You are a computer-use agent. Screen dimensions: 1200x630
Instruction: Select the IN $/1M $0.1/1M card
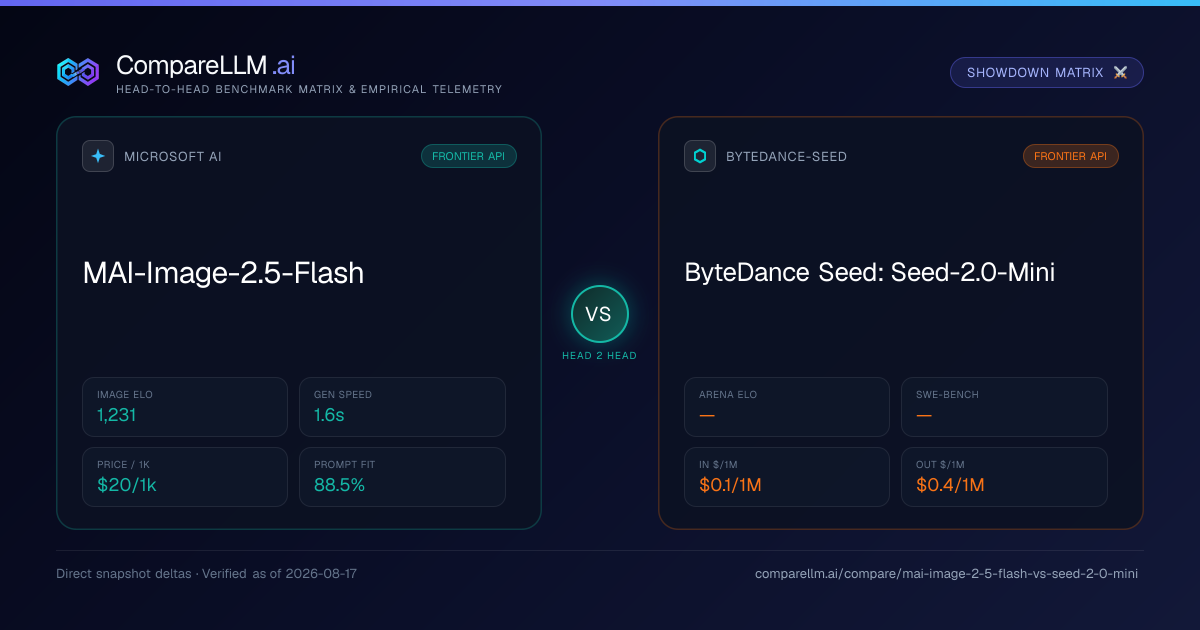(787, 477)
